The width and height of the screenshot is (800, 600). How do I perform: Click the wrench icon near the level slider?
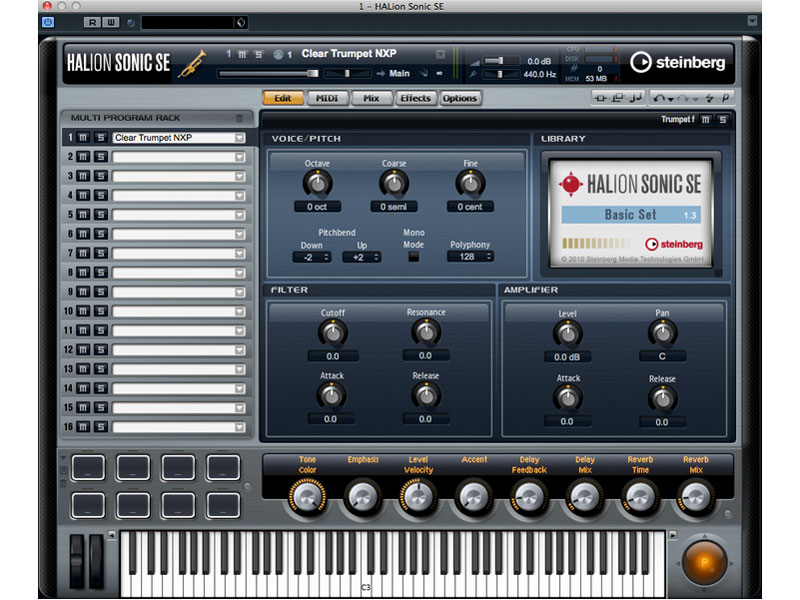(474, 73)
